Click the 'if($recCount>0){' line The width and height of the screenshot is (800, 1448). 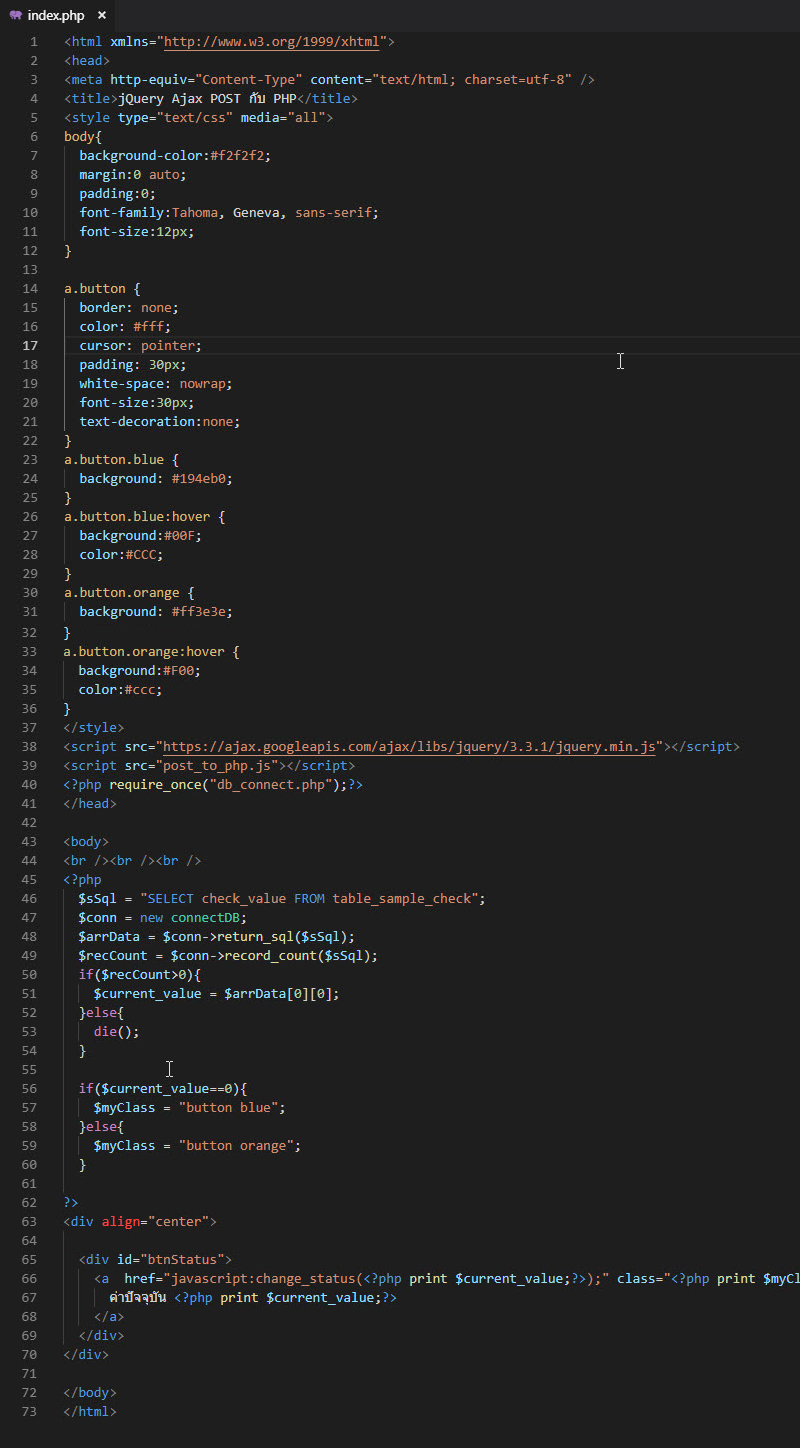[141, 975]
